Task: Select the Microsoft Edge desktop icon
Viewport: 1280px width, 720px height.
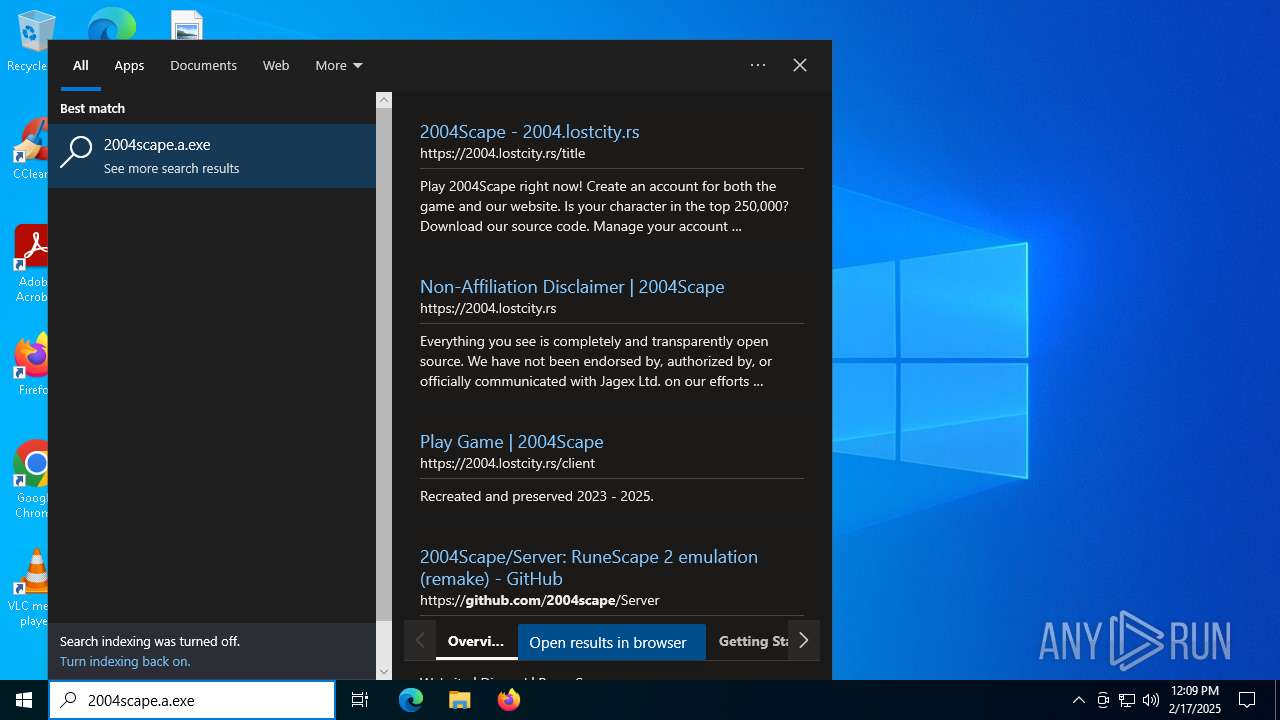Action: point(111,24)
